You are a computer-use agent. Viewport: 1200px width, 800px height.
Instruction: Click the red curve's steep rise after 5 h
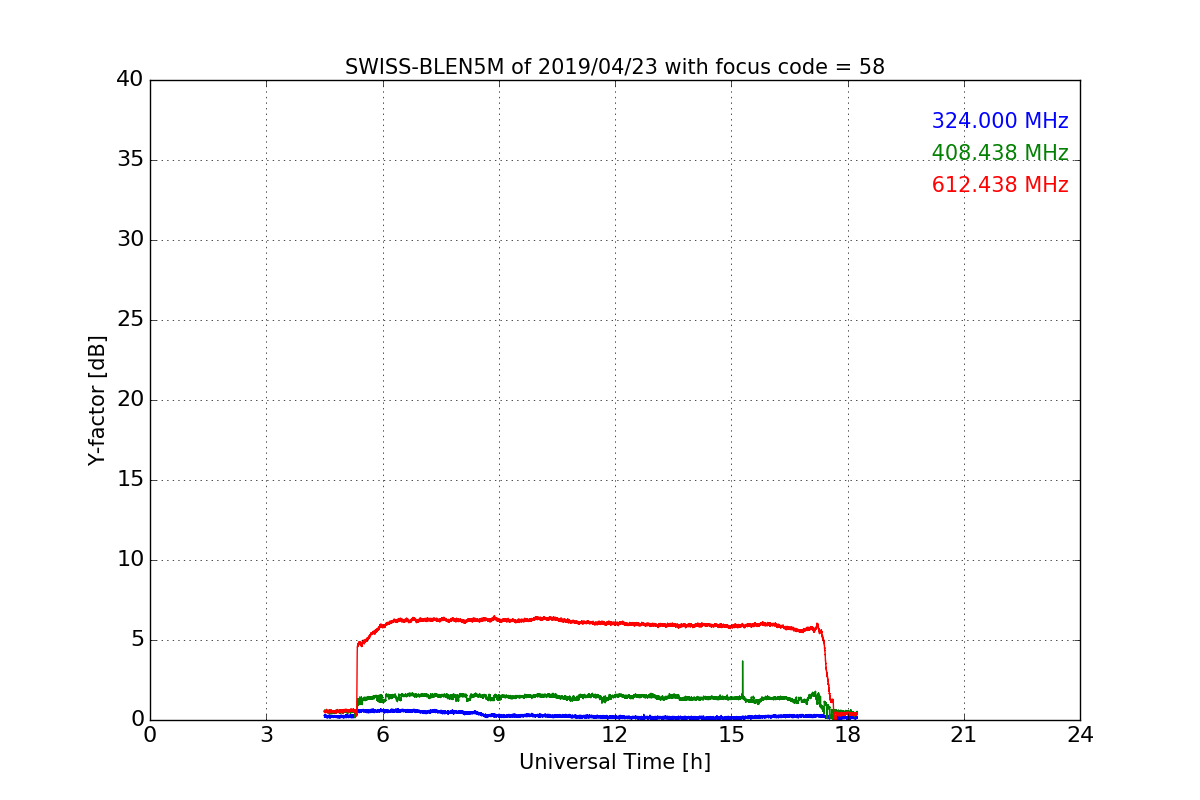(357, 678)
